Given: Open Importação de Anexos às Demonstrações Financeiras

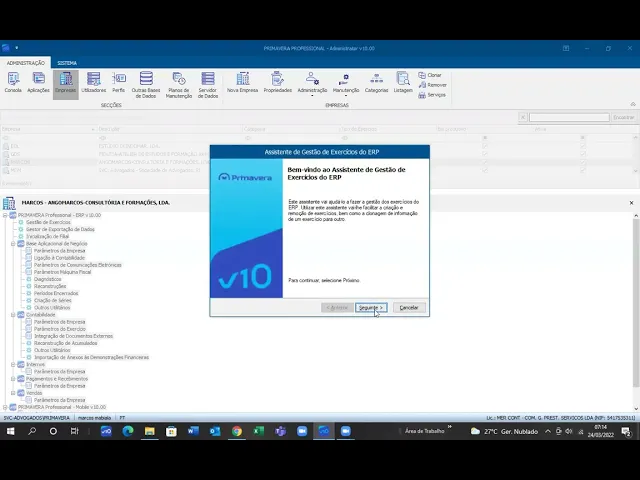Looking at the screenshot, I should (x=91, y=357).
